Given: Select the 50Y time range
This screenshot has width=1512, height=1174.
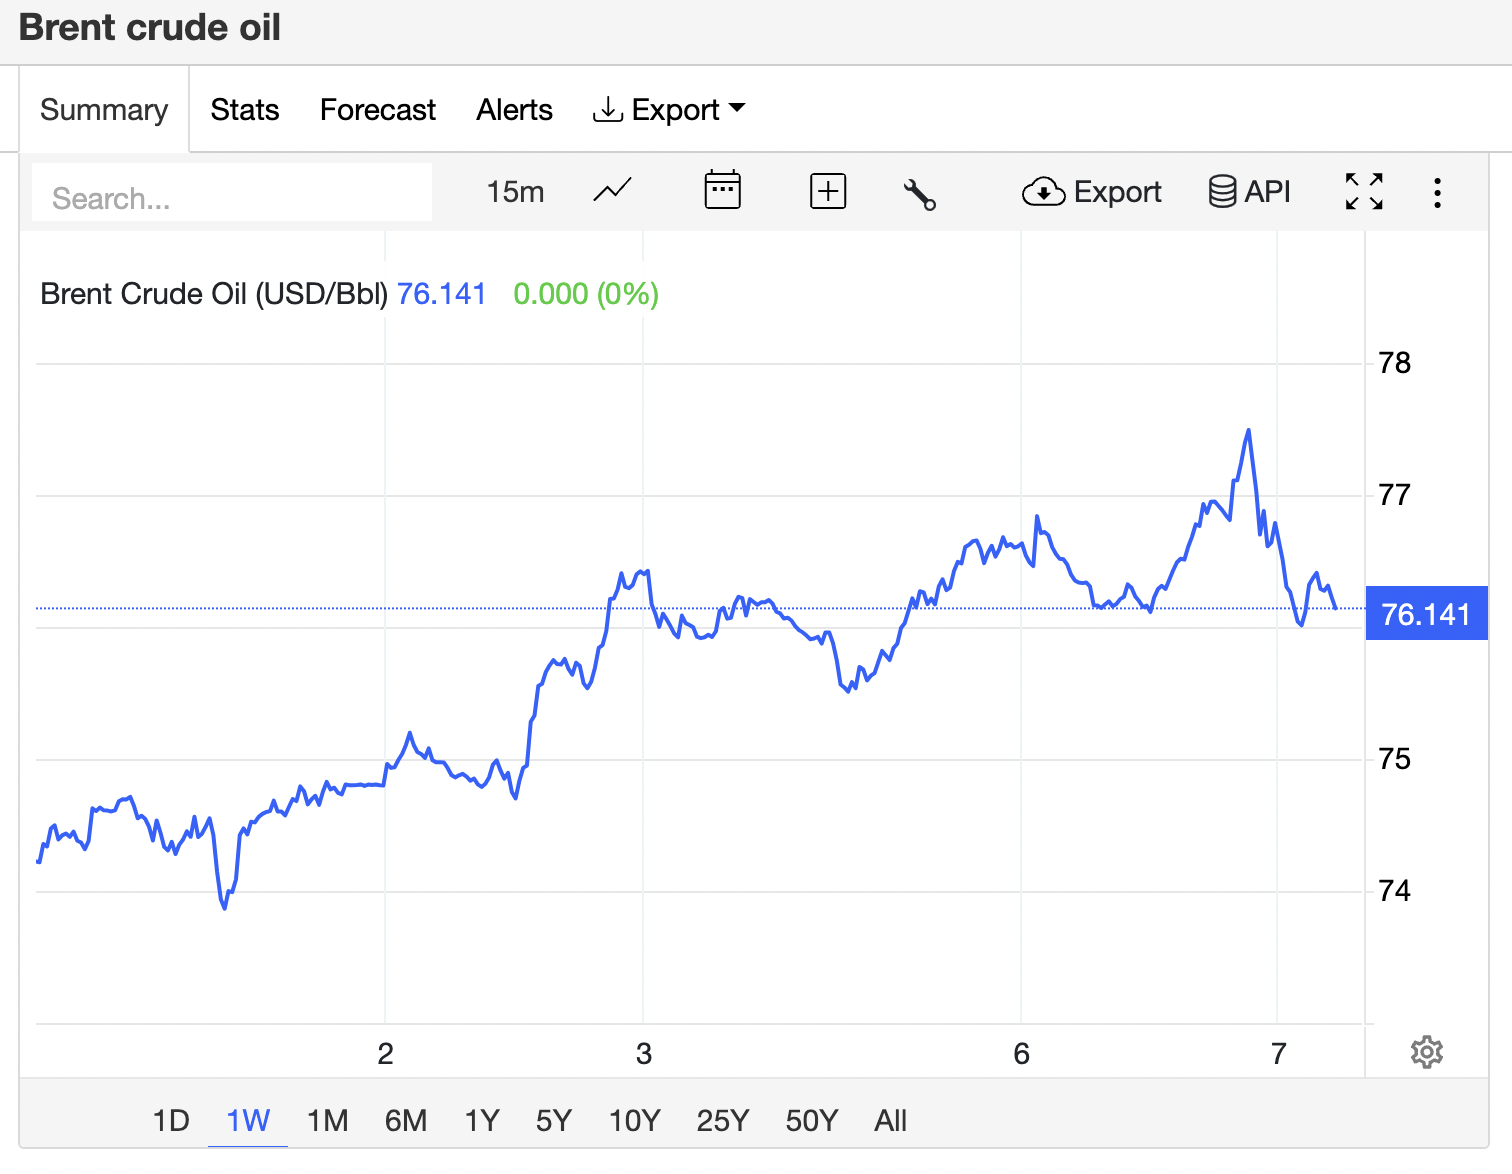Looking at the screenshot, I should [812, 1120].
